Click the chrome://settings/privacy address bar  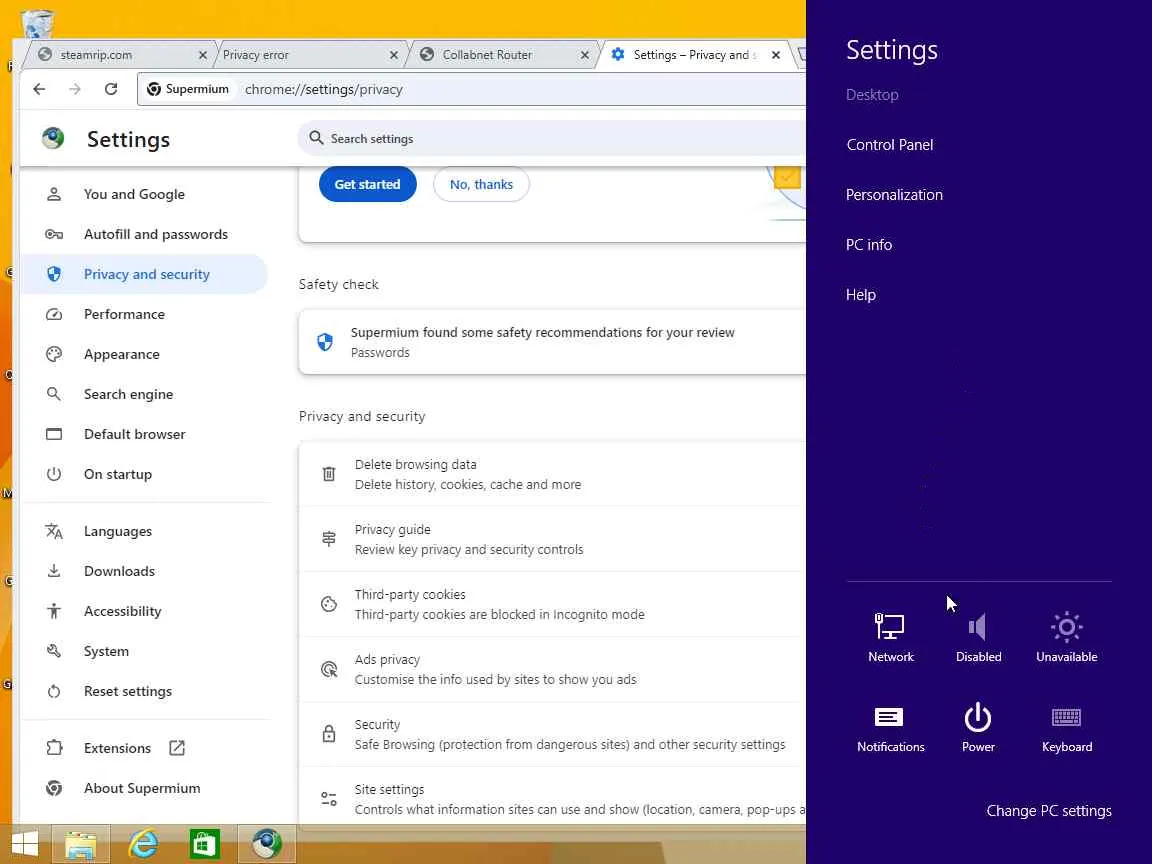[470, 89]
